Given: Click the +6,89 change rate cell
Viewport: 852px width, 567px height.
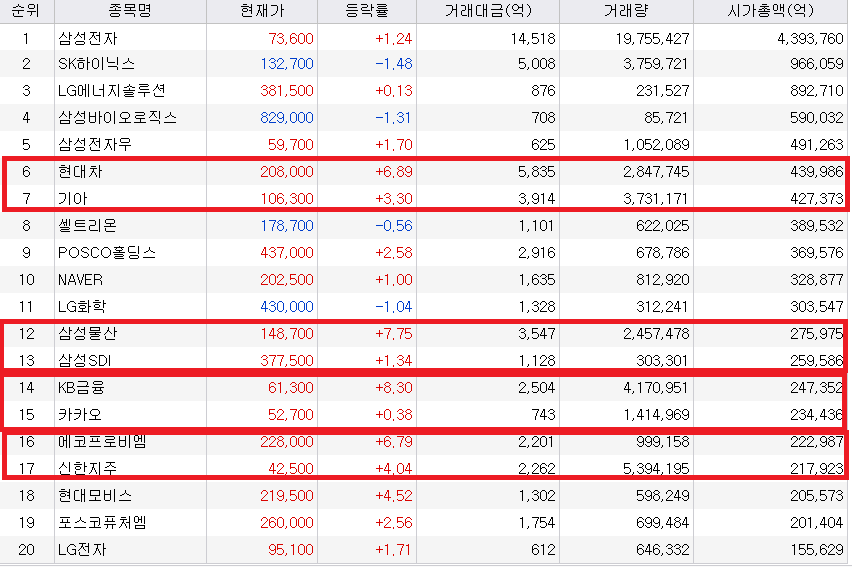Looking at the screenshot, I should pos(393,172).
